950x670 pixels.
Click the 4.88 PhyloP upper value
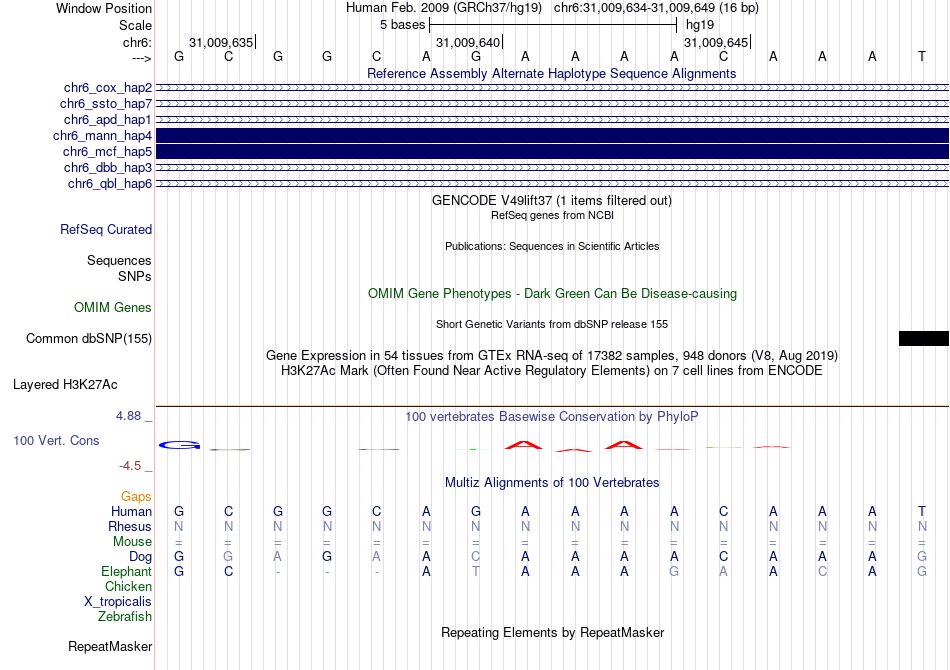tap(128, 416)
